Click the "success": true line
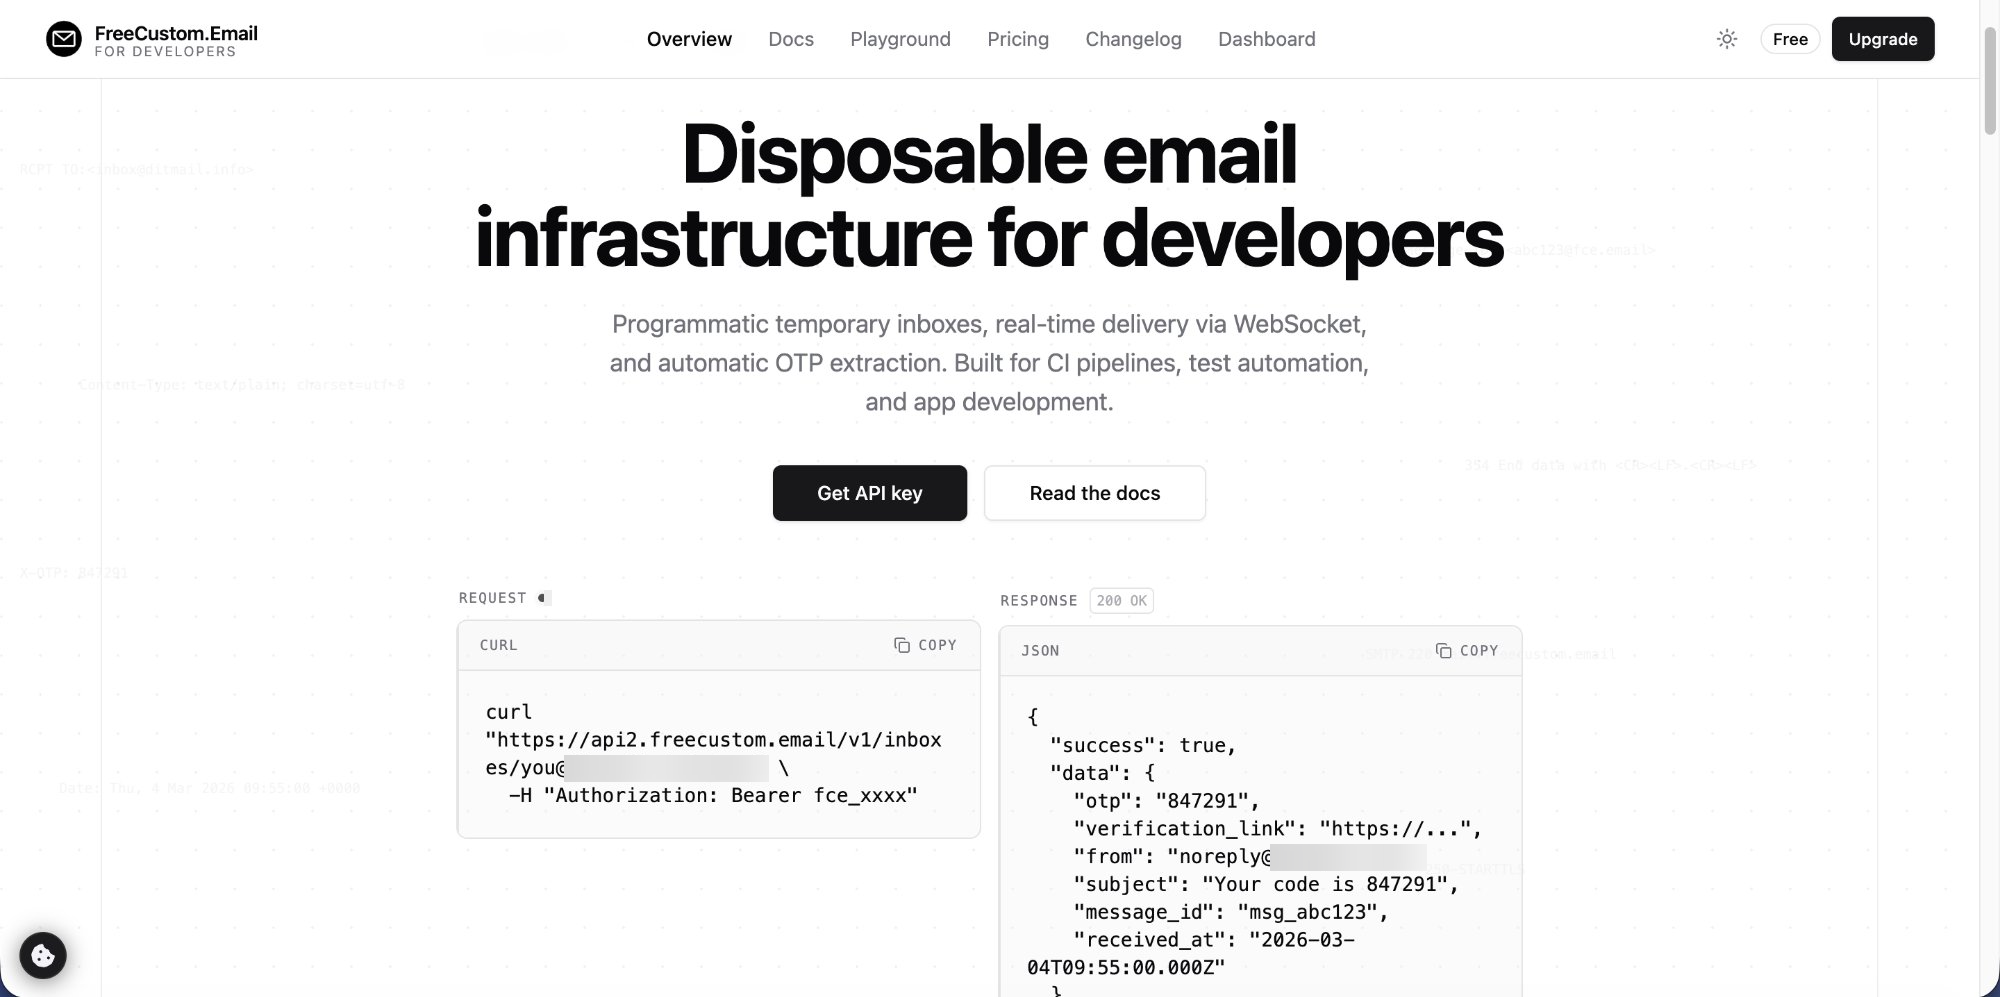Screen dimensions: 2000x997 click(1143, 745)
